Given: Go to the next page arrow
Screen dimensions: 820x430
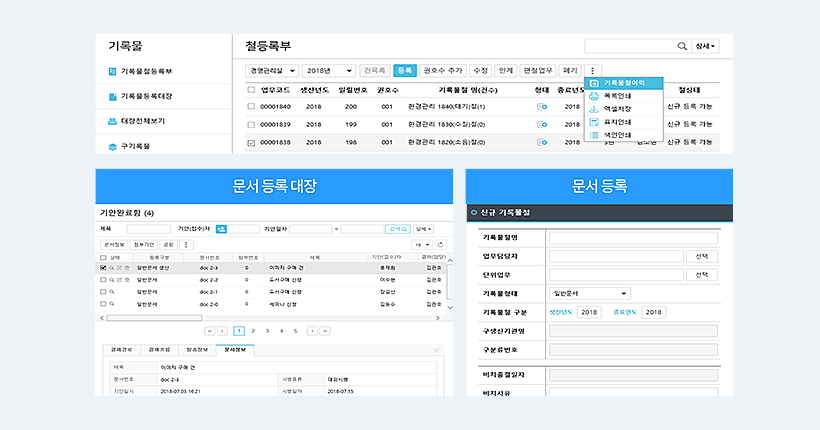Looking at the screenshot, I should [x=312, y=331].
